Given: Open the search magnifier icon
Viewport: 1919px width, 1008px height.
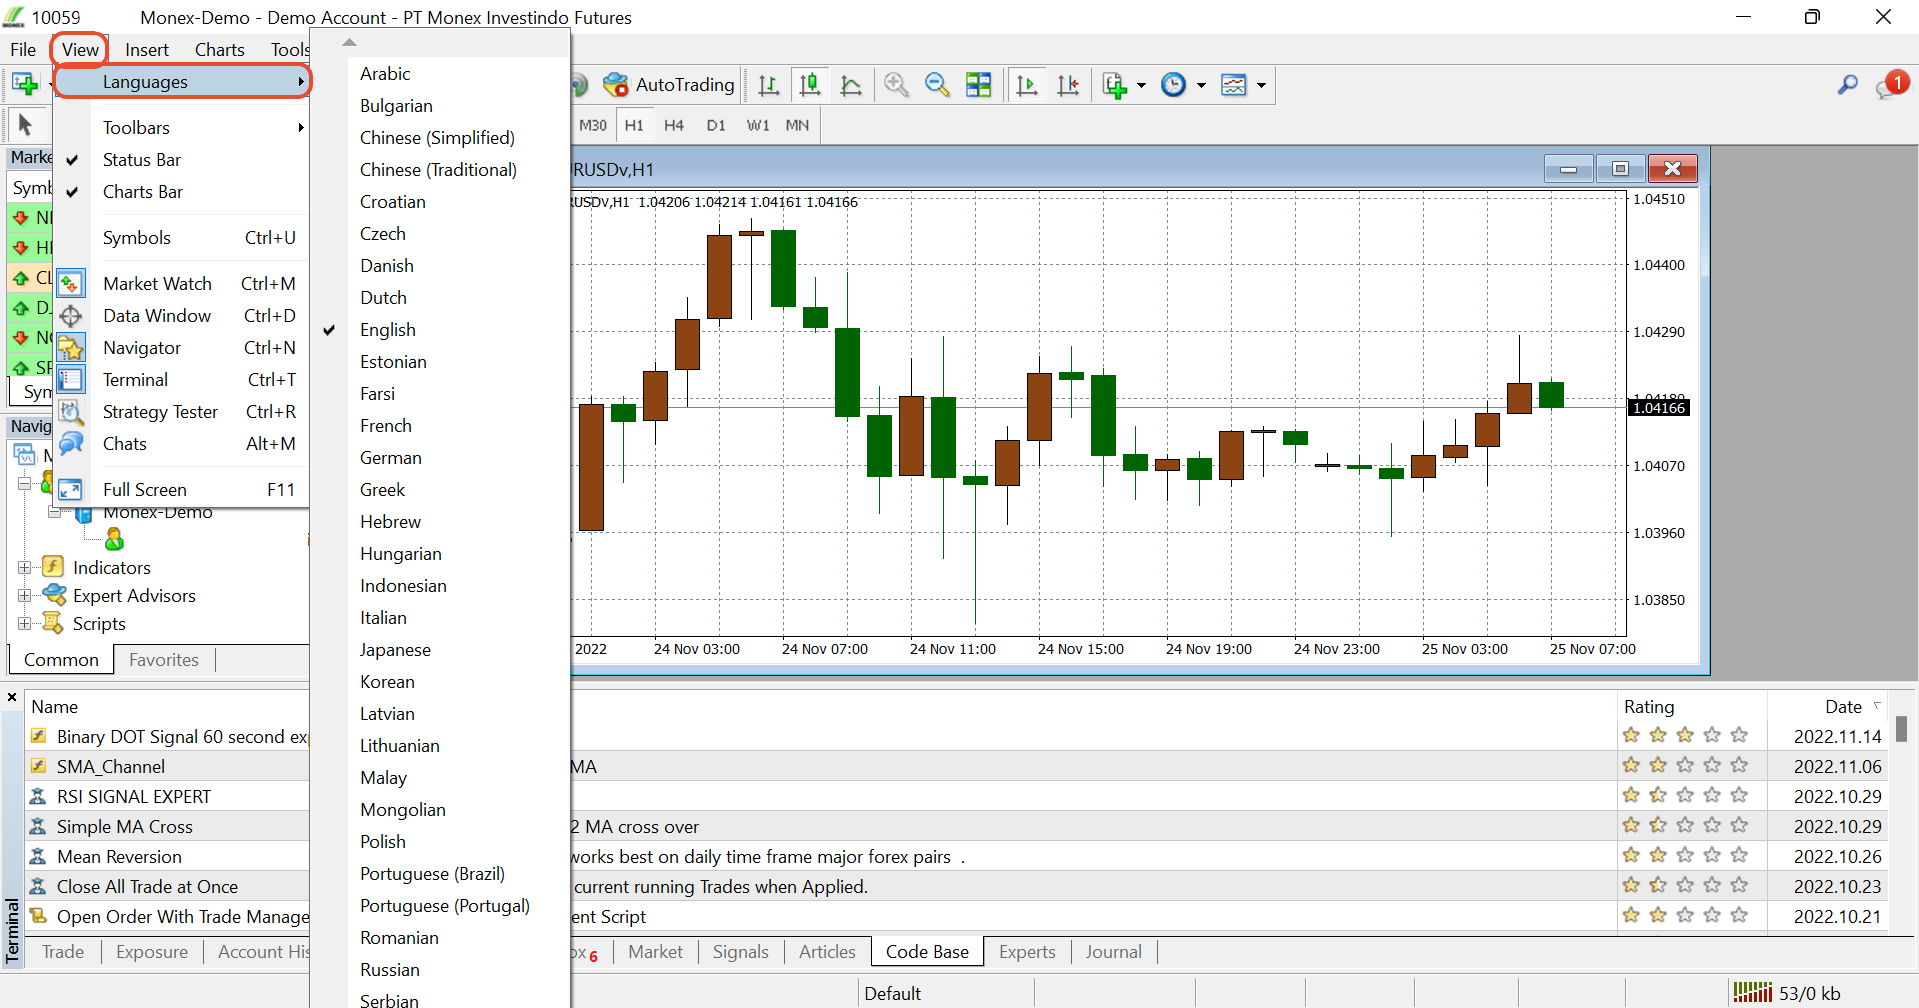Looking at the screenshot, I should click(1848, 85).
